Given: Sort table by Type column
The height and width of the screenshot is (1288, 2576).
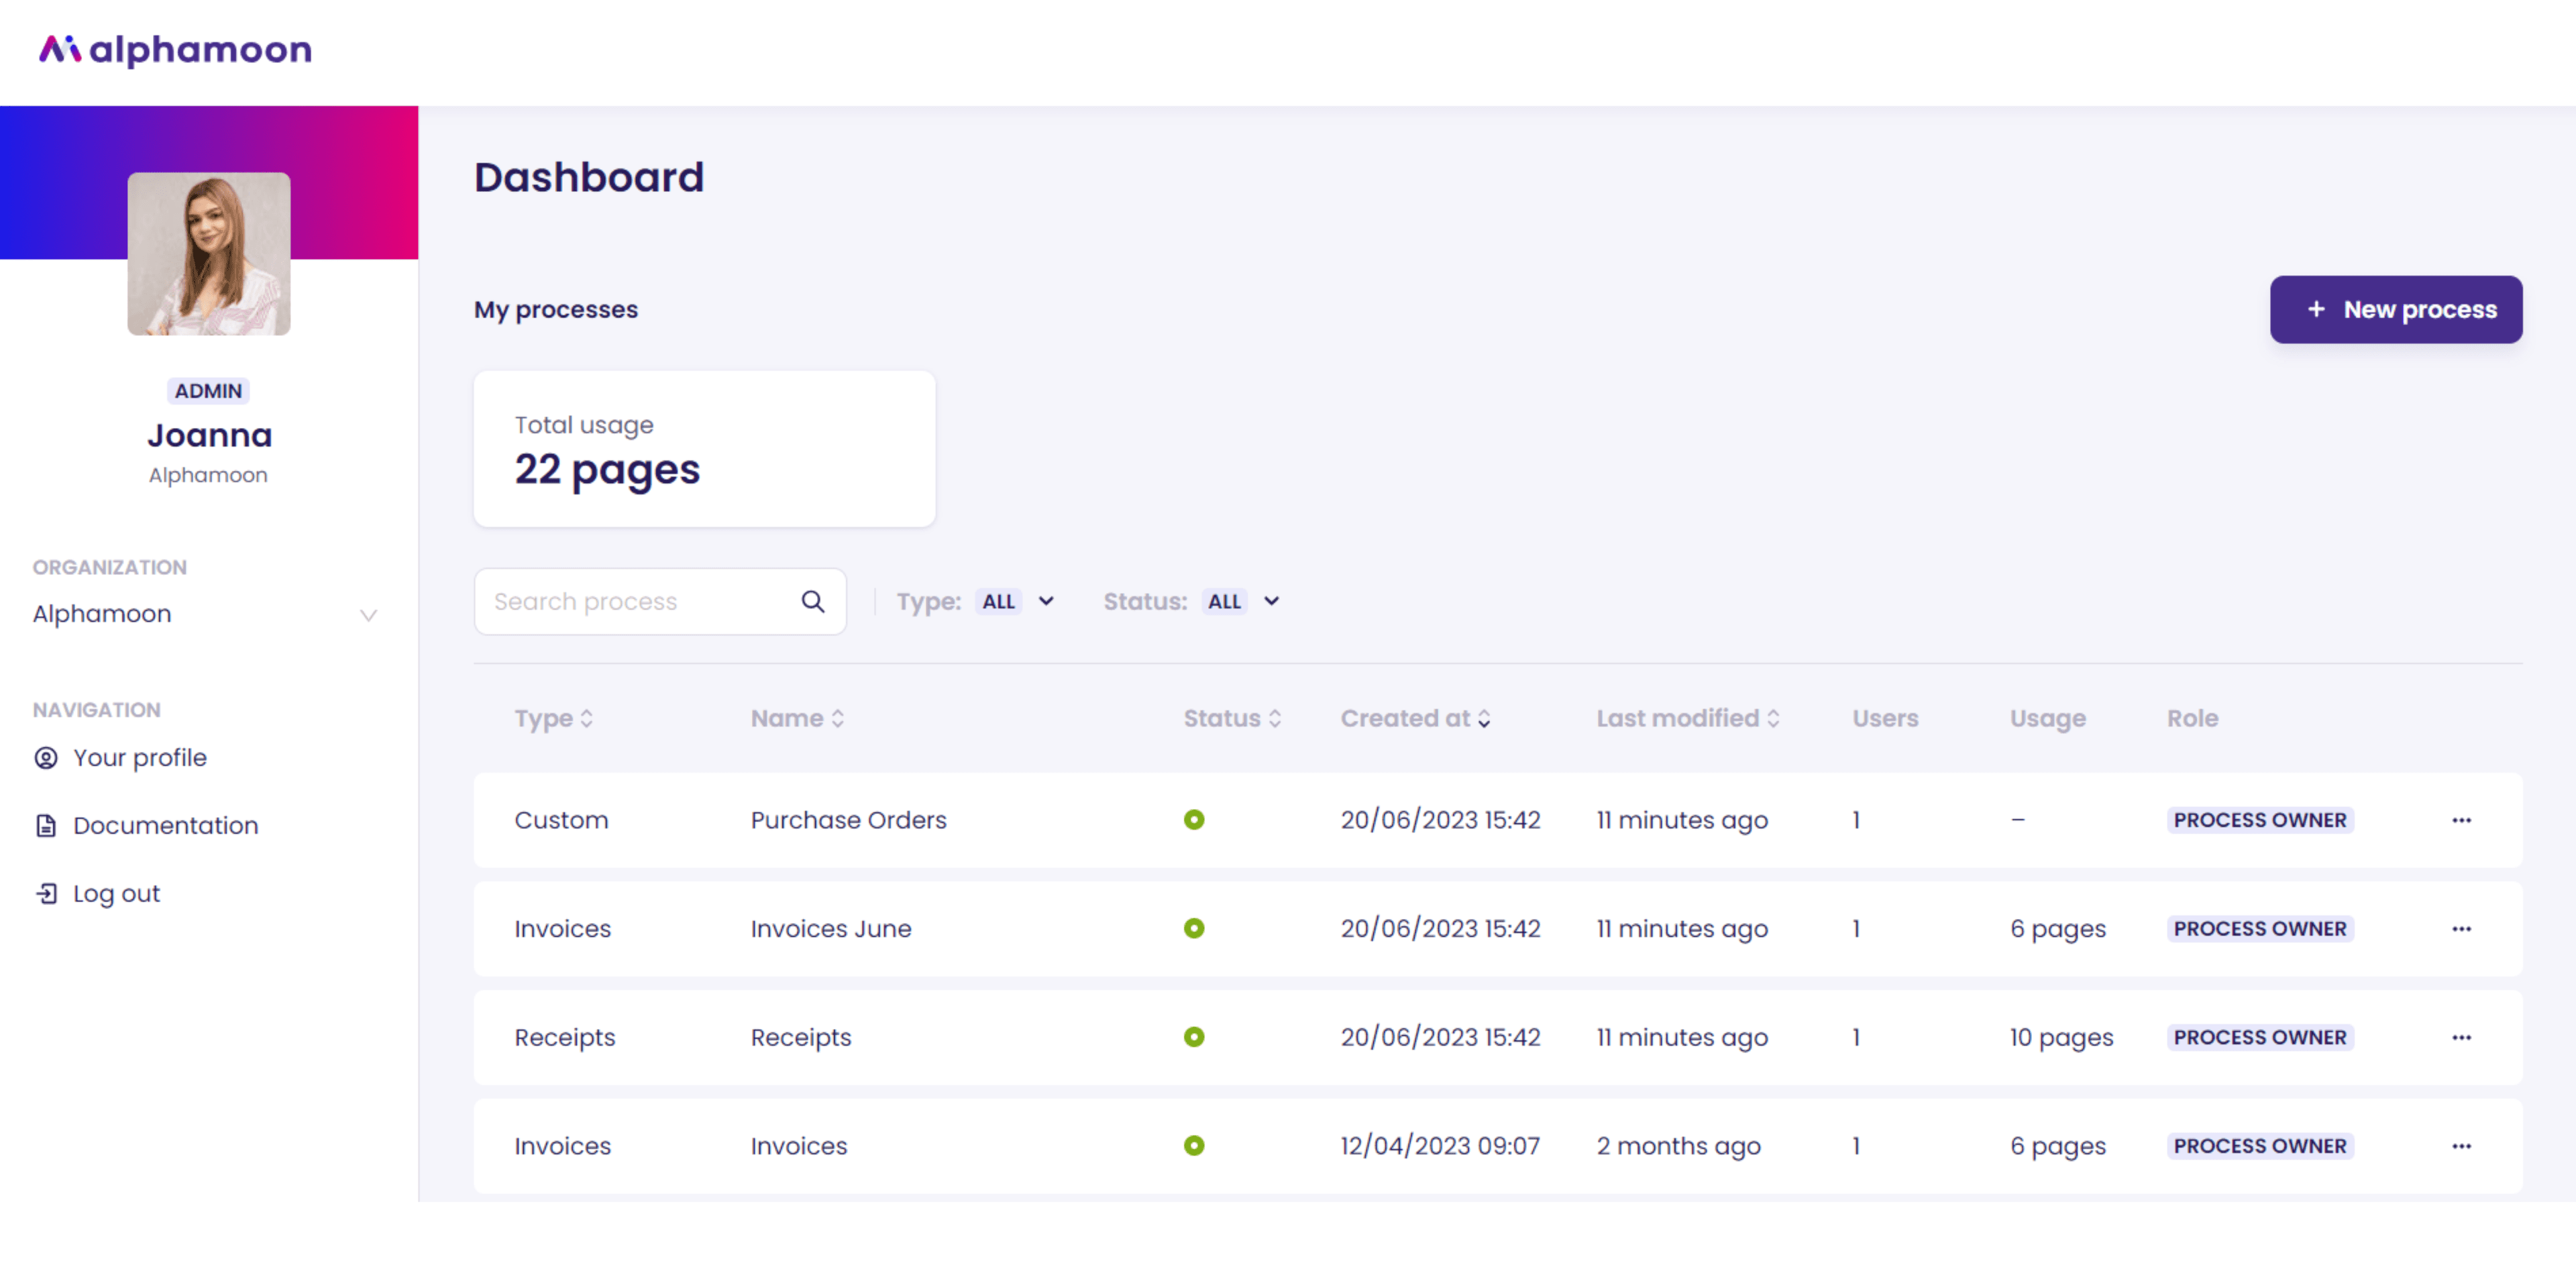Looking at the screenshot, I should [554, 718].
